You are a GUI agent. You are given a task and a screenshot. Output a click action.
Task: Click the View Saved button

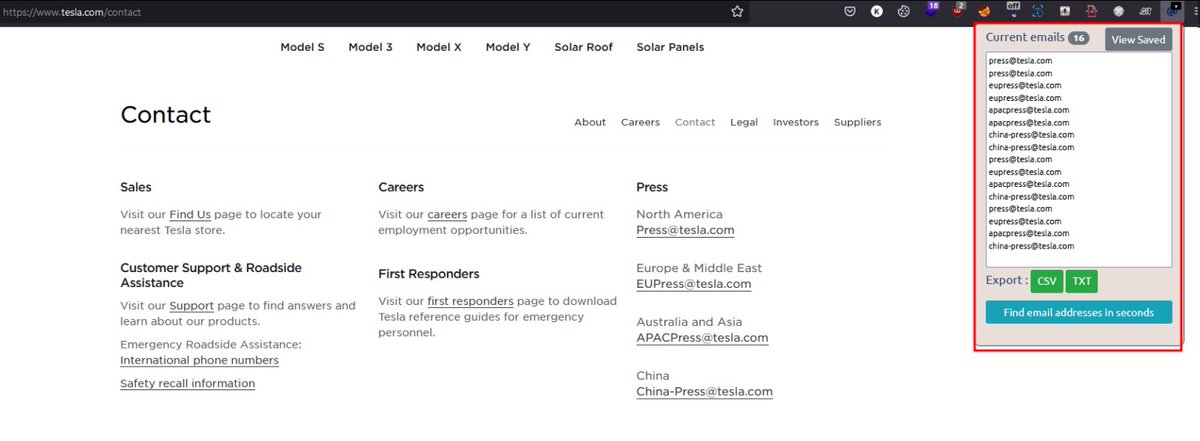tap(1138, 39)
